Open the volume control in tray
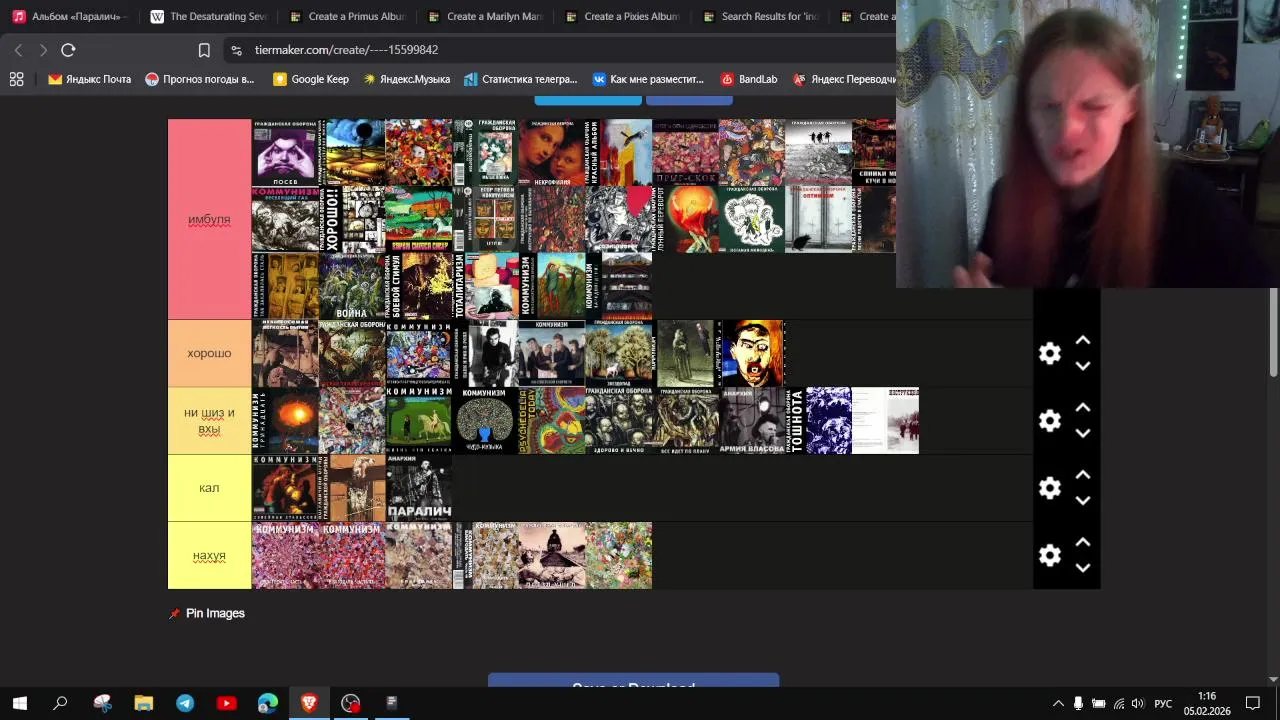The height and width of the screenshot is (720, 1280). point(1137,704)
